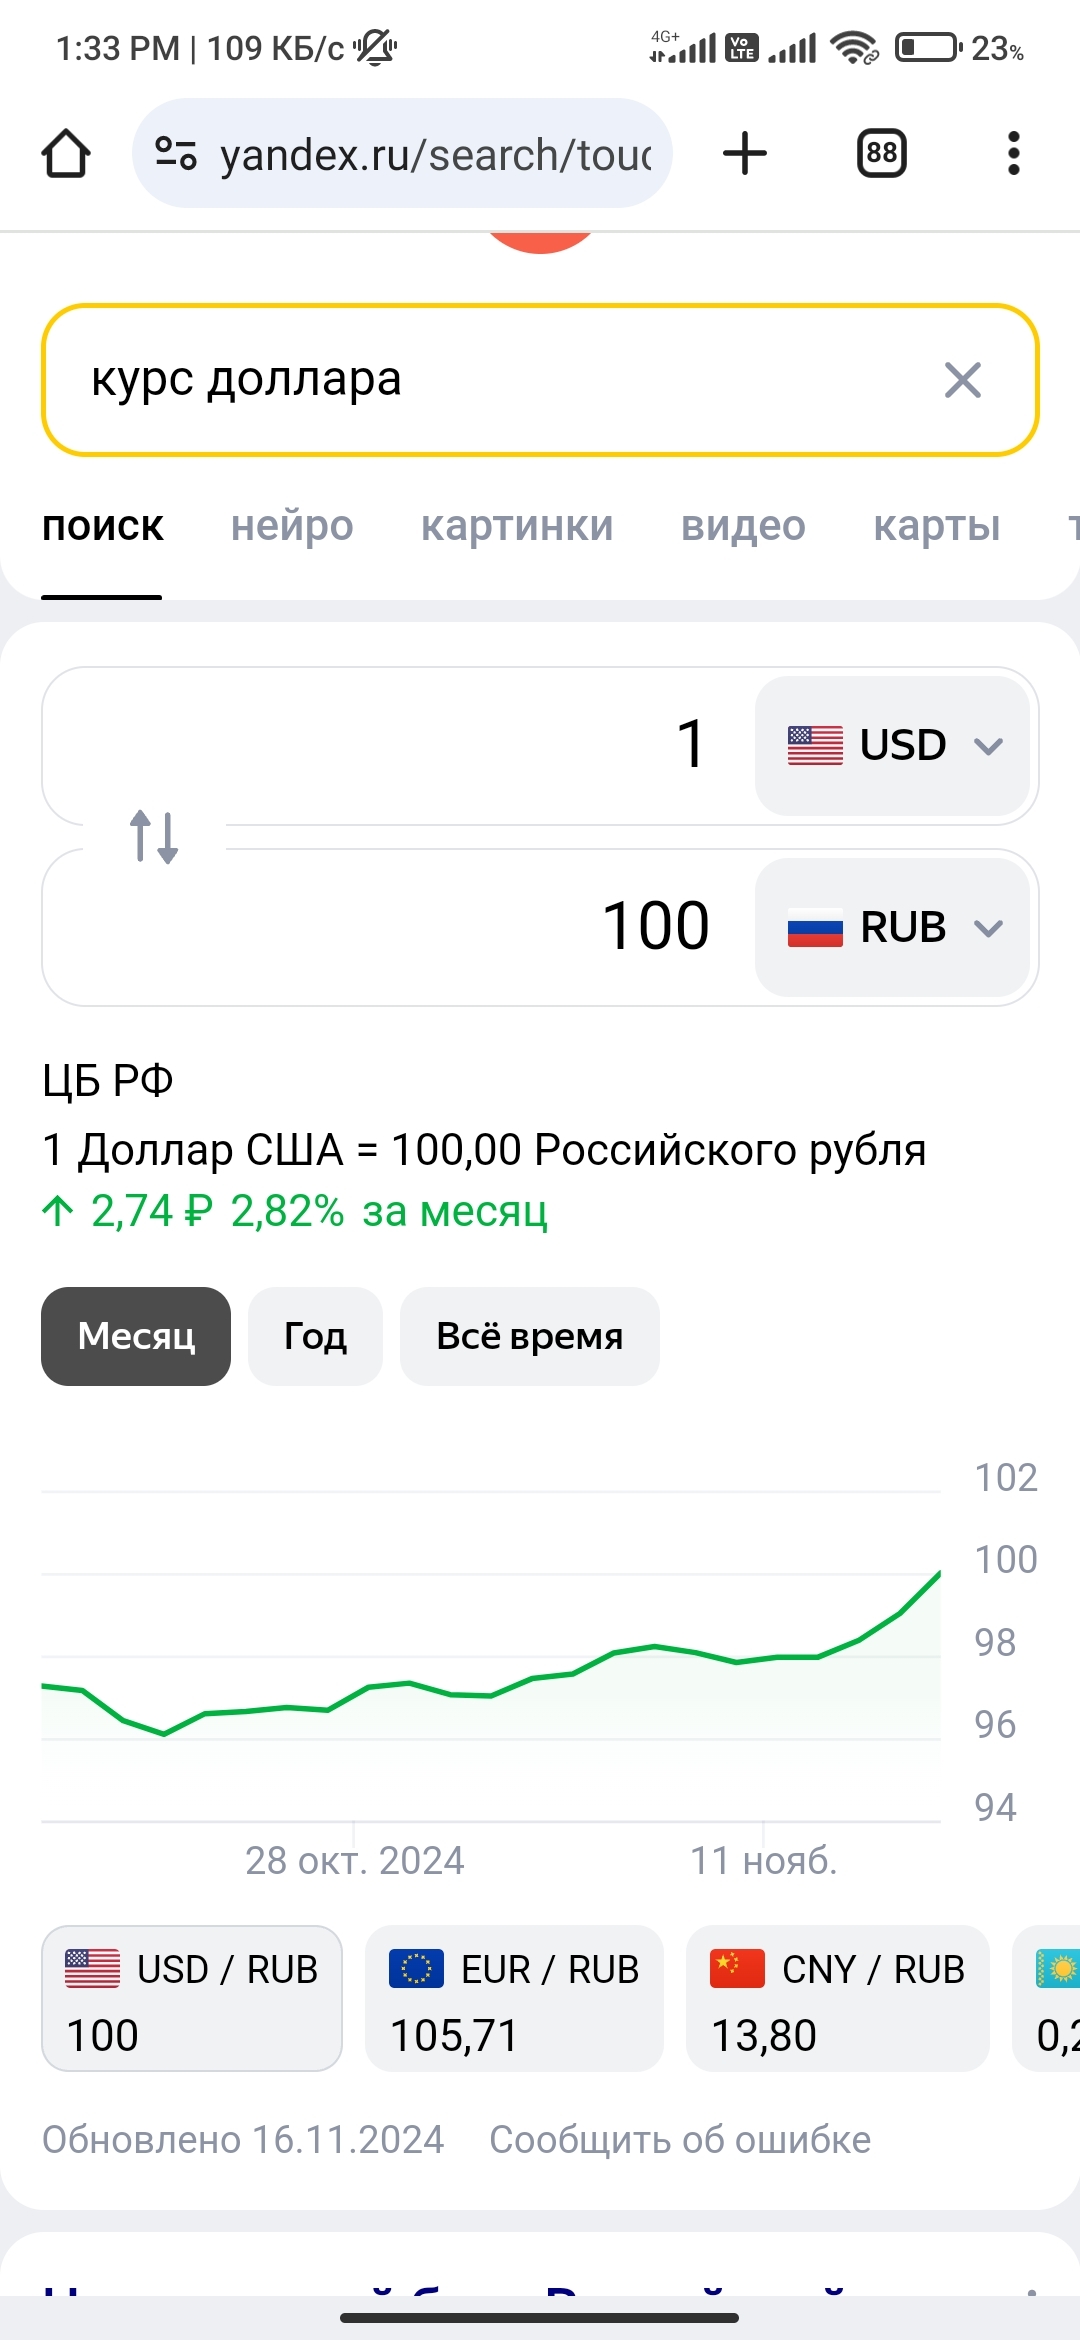Clear the search query with X
Screen dimensions: 1080x2340
(x=962, y=380)
